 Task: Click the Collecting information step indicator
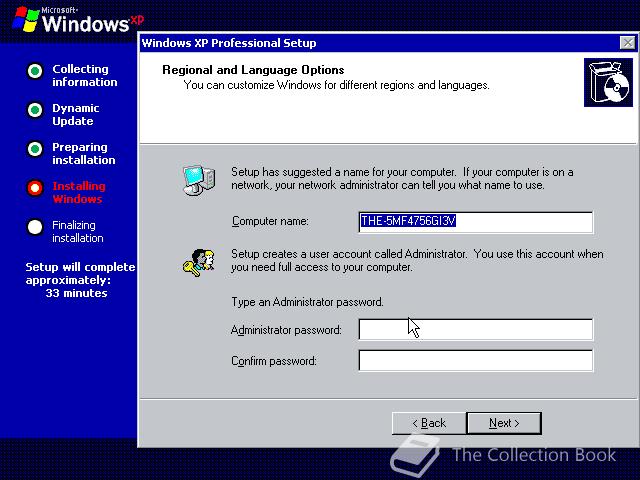pyautogui.click(x=35, y=71)
